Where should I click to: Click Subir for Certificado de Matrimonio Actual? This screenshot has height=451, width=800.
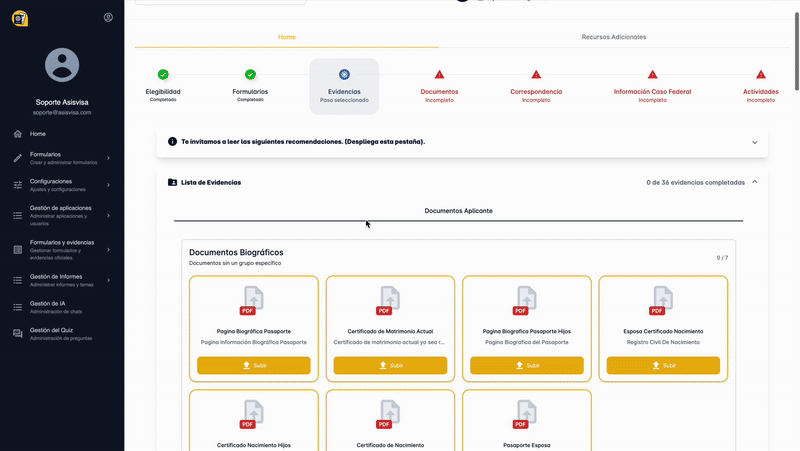coord(390,366)
